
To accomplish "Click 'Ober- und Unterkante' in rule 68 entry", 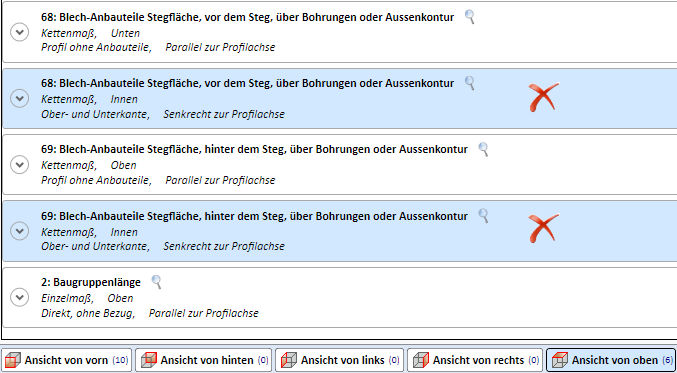I will tap(95, 114).
